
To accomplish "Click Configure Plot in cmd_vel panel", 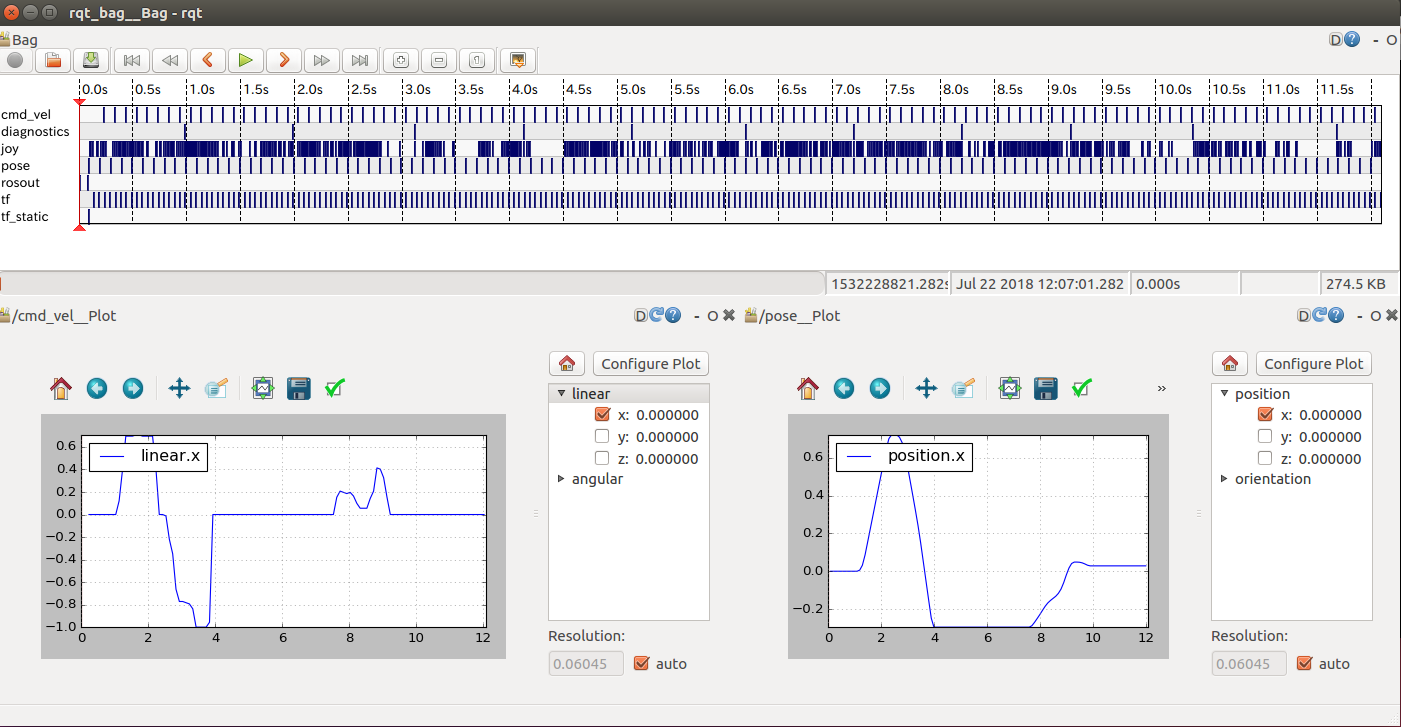I will pos(651,363).
